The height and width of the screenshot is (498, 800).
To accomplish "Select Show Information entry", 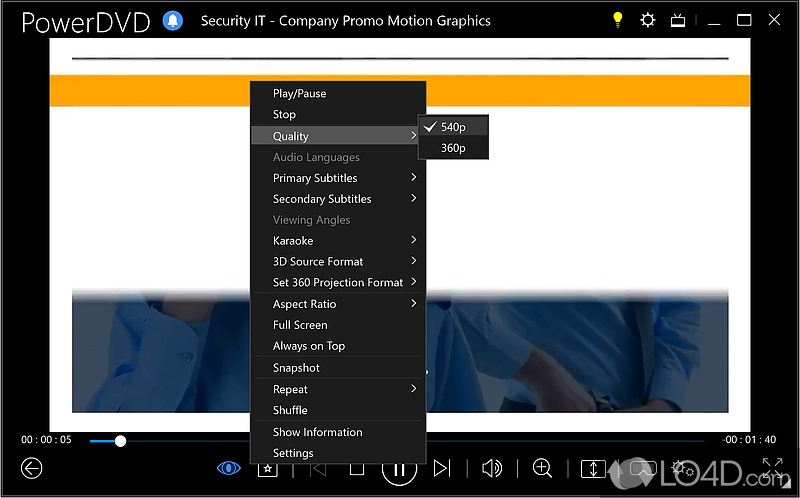I will click(x=338, y=432).
